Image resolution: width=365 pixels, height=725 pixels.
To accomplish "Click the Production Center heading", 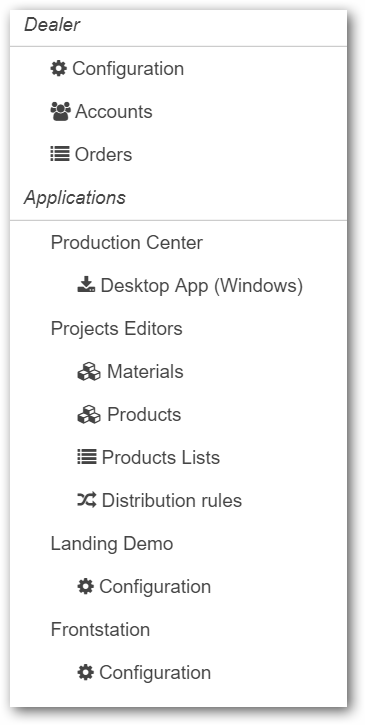I will coord(127,242).
